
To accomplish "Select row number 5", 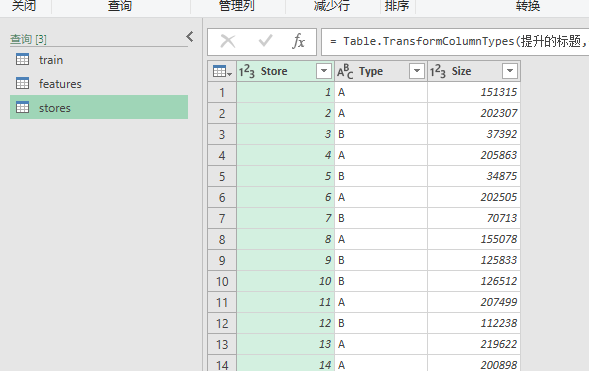I will coord(222,176).
